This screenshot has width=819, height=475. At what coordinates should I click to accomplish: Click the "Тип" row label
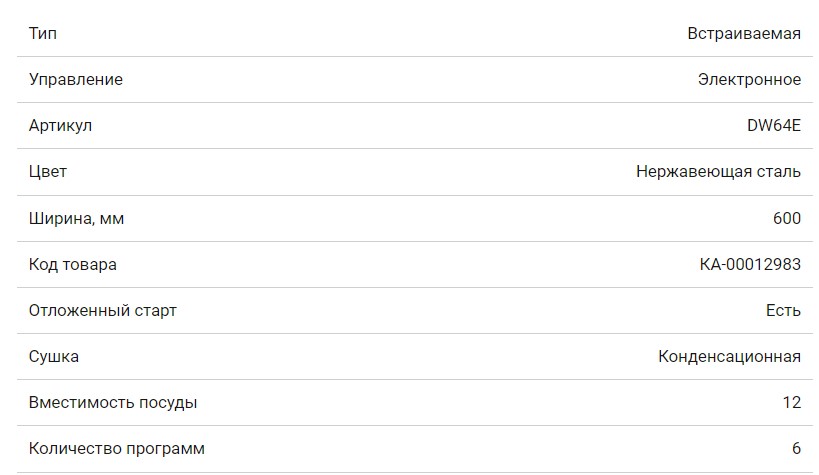[43, 34]
